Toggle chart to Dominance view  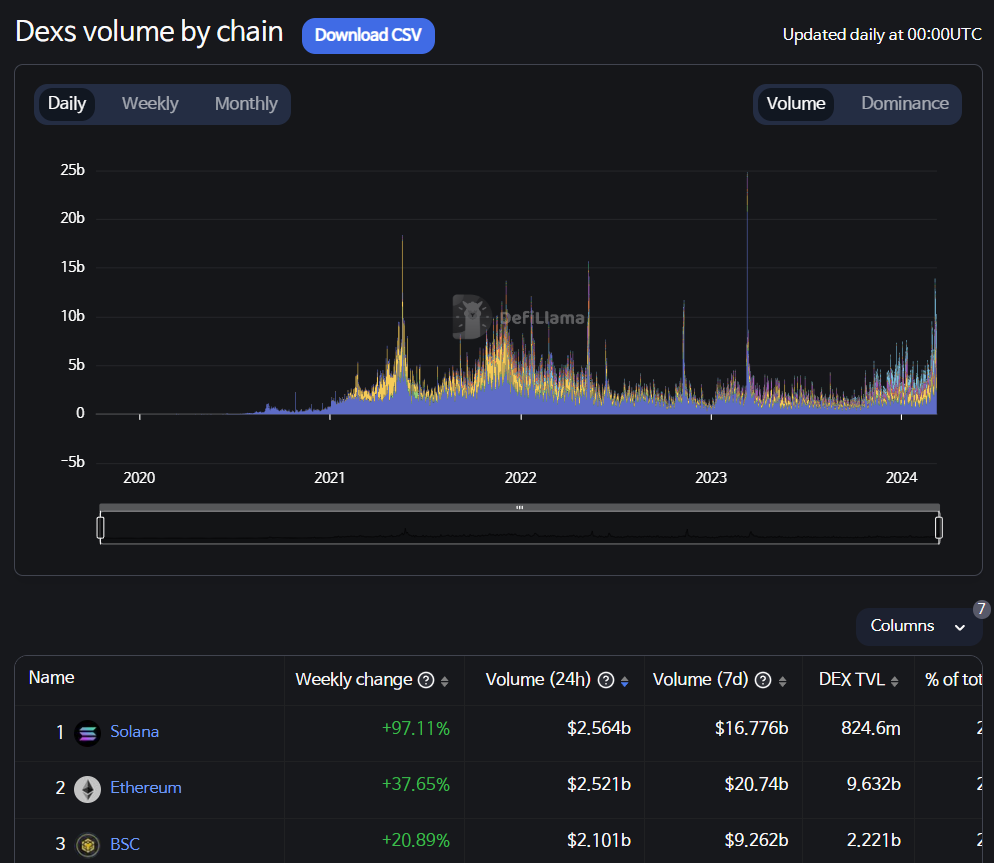pos(904,104)
